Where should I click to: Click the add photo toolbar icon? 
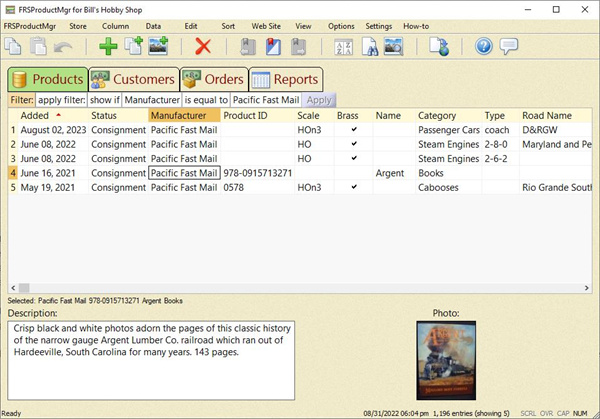[x=158, y=46]
